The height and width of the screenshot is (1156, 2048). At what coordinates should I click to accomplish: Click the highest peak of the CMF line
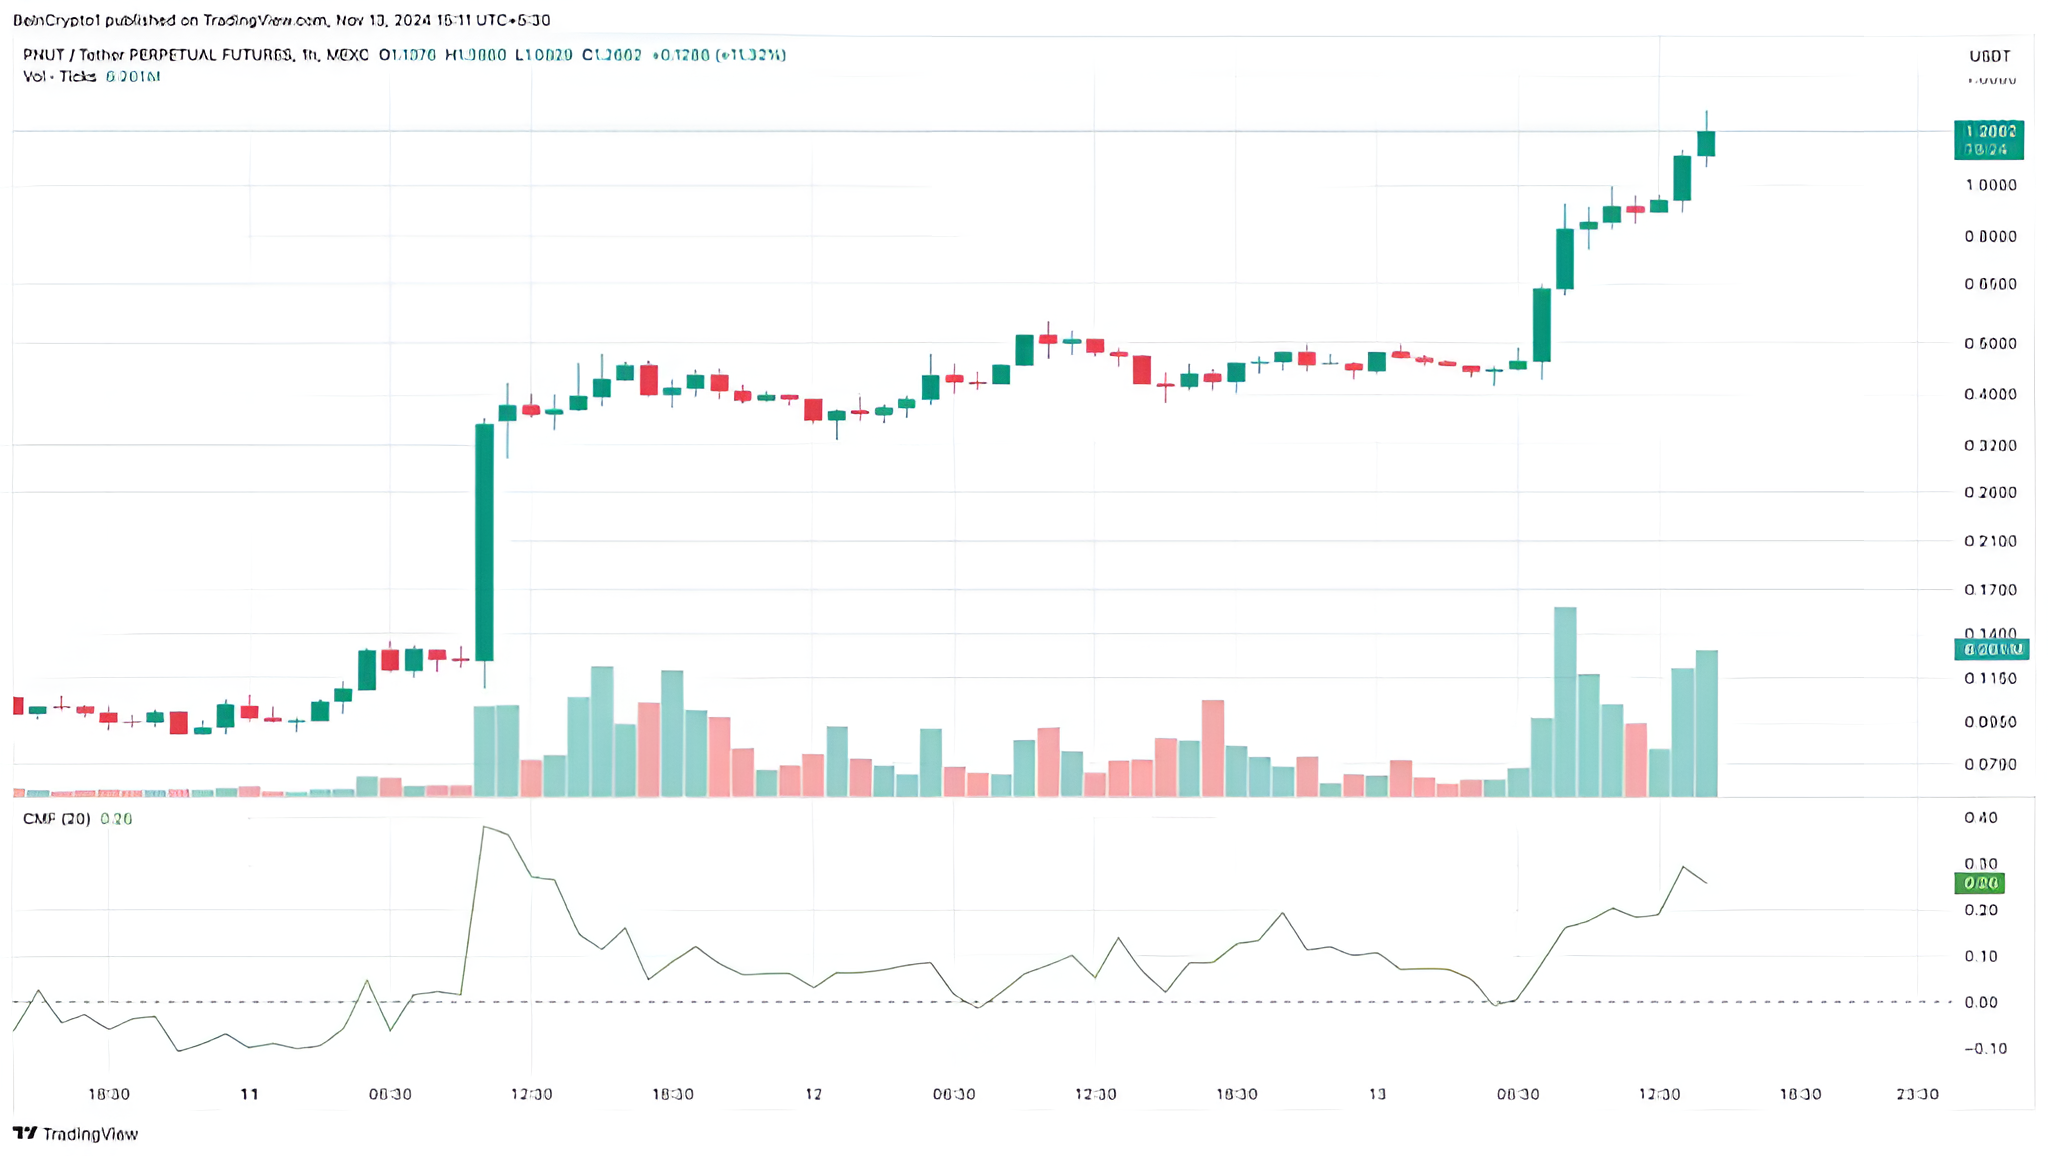(x=484, y=828)
